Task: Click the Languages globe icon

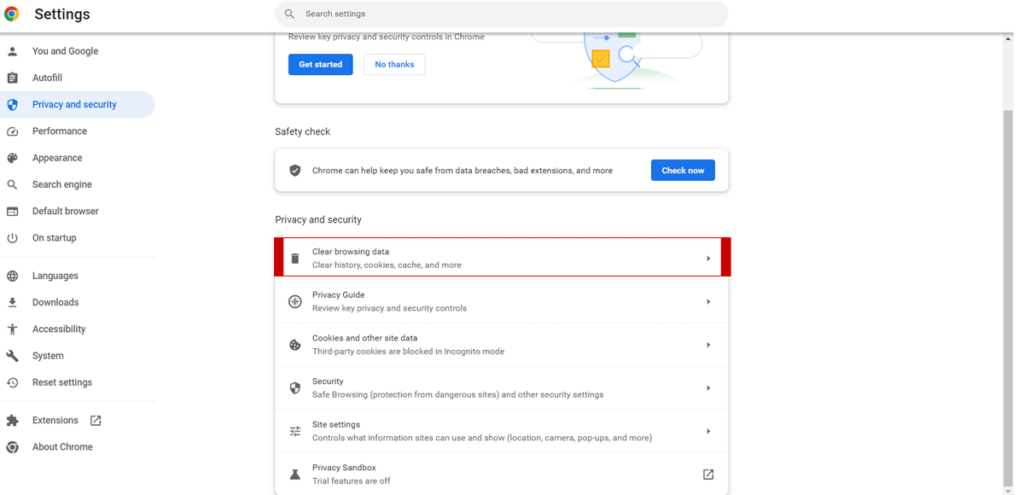Action: click(x=12, y=276)
